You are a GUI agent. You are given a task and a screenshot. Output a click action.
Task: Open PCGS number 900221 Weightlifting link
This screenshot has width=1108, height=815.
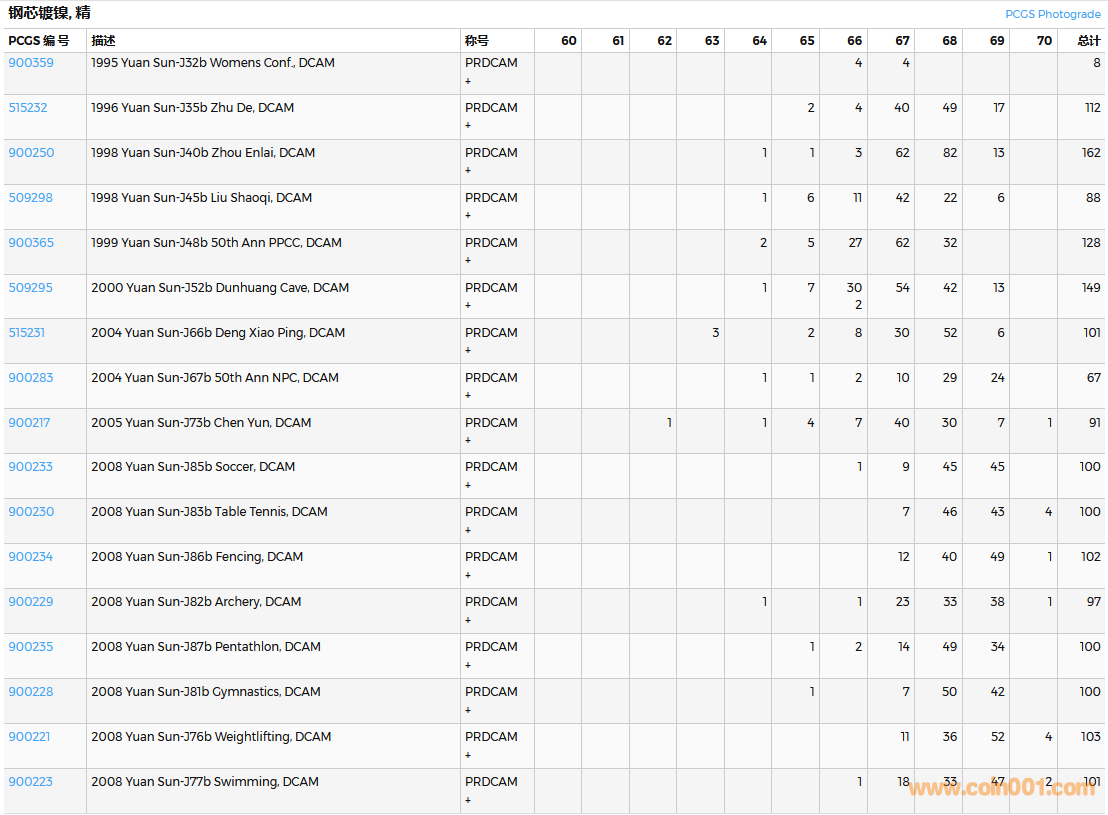pos(29,737)
